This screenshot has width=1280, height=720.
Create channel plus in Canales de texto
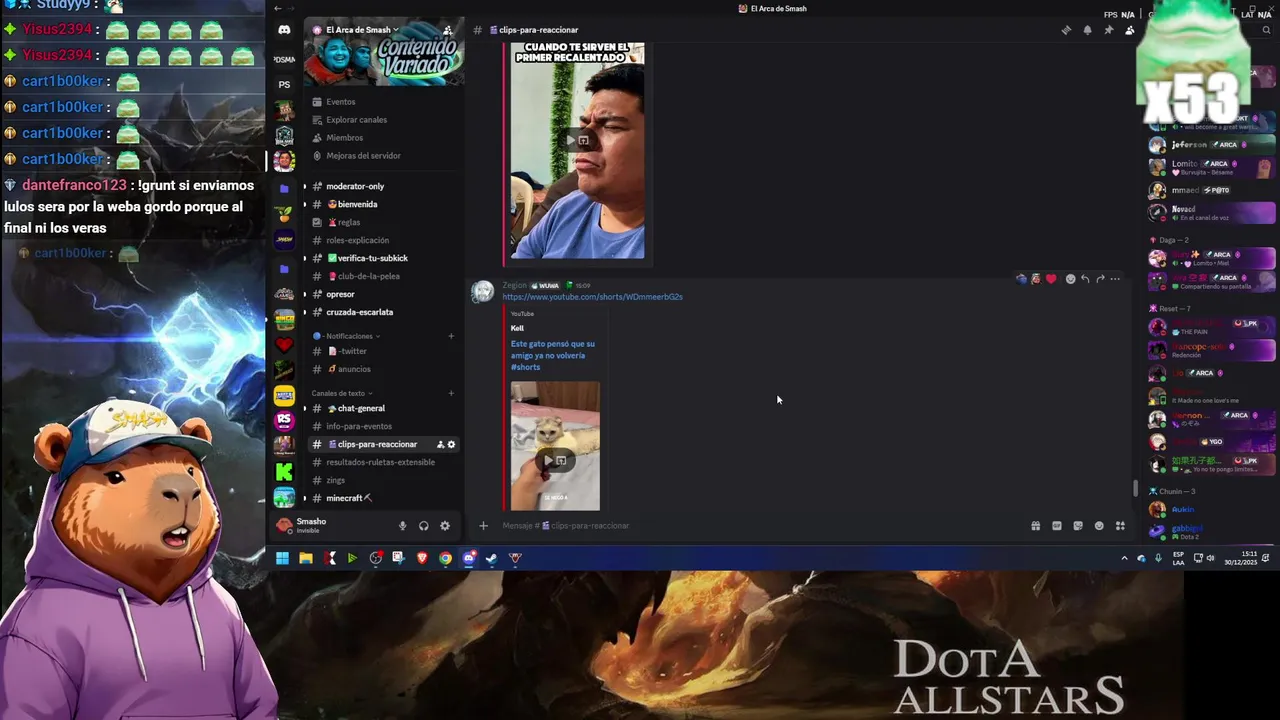click(451, 393)
